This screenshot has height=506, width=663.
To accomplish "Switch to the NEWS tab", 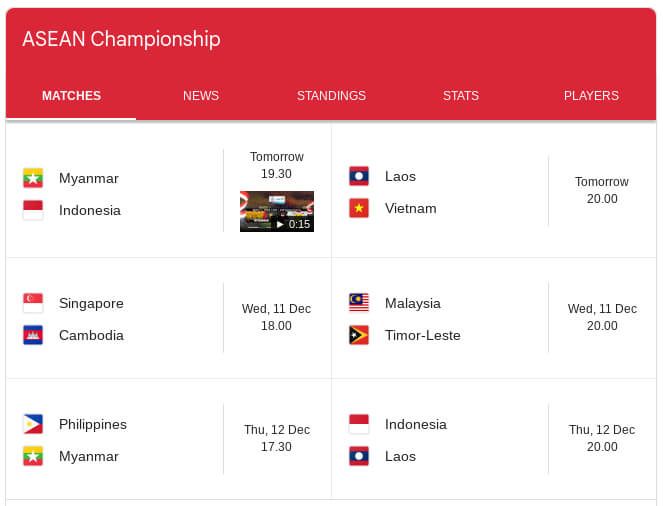I will (201, 96).
